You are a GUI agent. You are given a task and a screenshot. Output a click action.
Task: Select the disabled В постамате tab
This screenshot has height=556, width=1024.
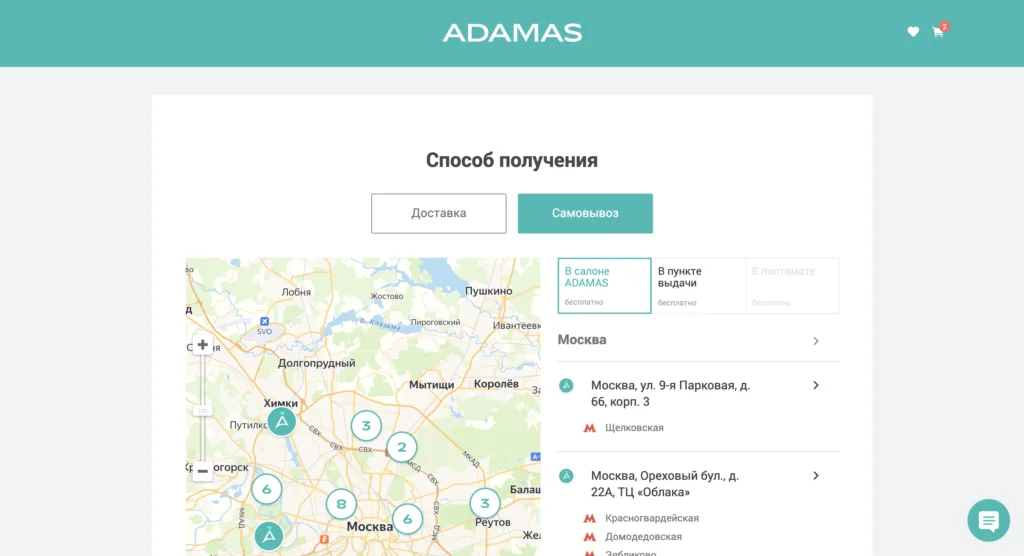(x=792, y=285)
